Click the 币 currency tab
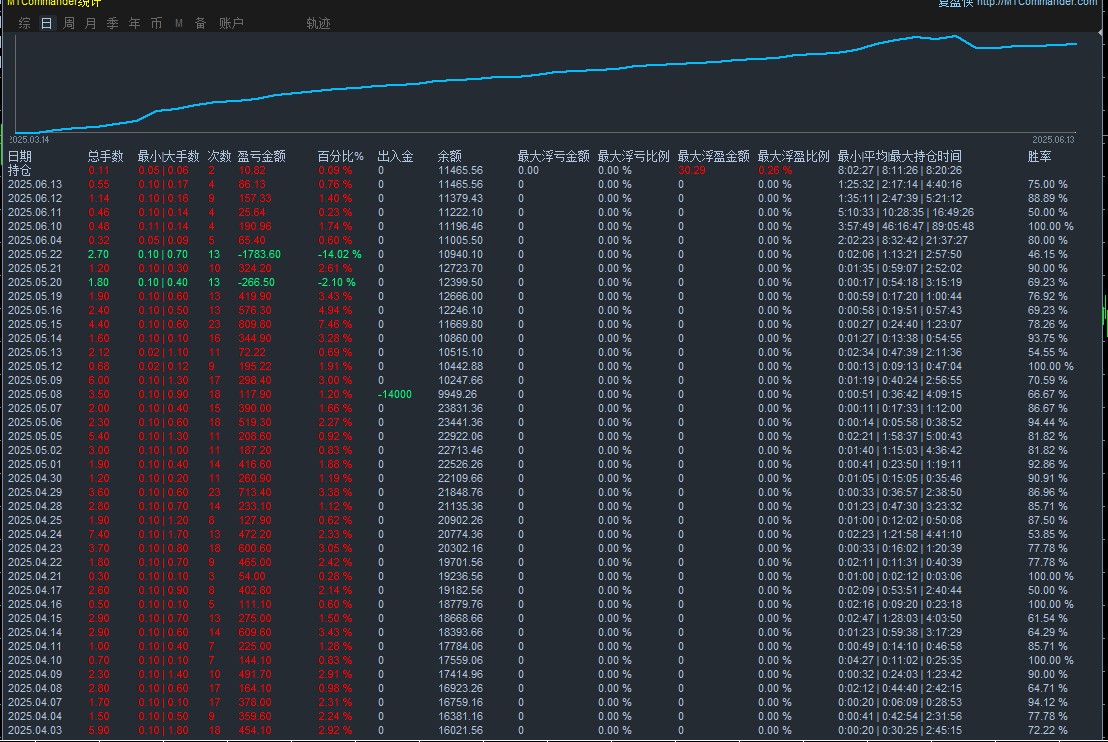Viewport: 1108px width, 742px height. (156, 23)
